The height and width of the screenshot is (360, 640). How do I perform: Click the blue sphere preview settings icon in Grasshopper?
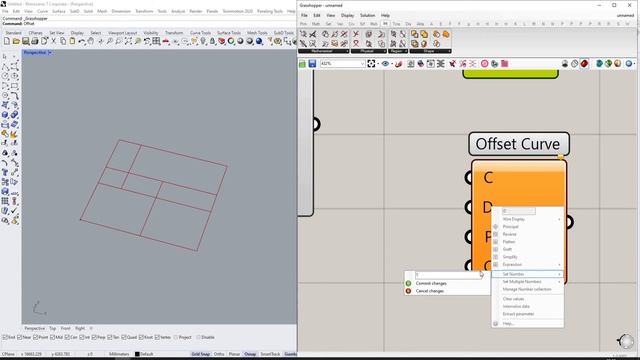(629, 64)
